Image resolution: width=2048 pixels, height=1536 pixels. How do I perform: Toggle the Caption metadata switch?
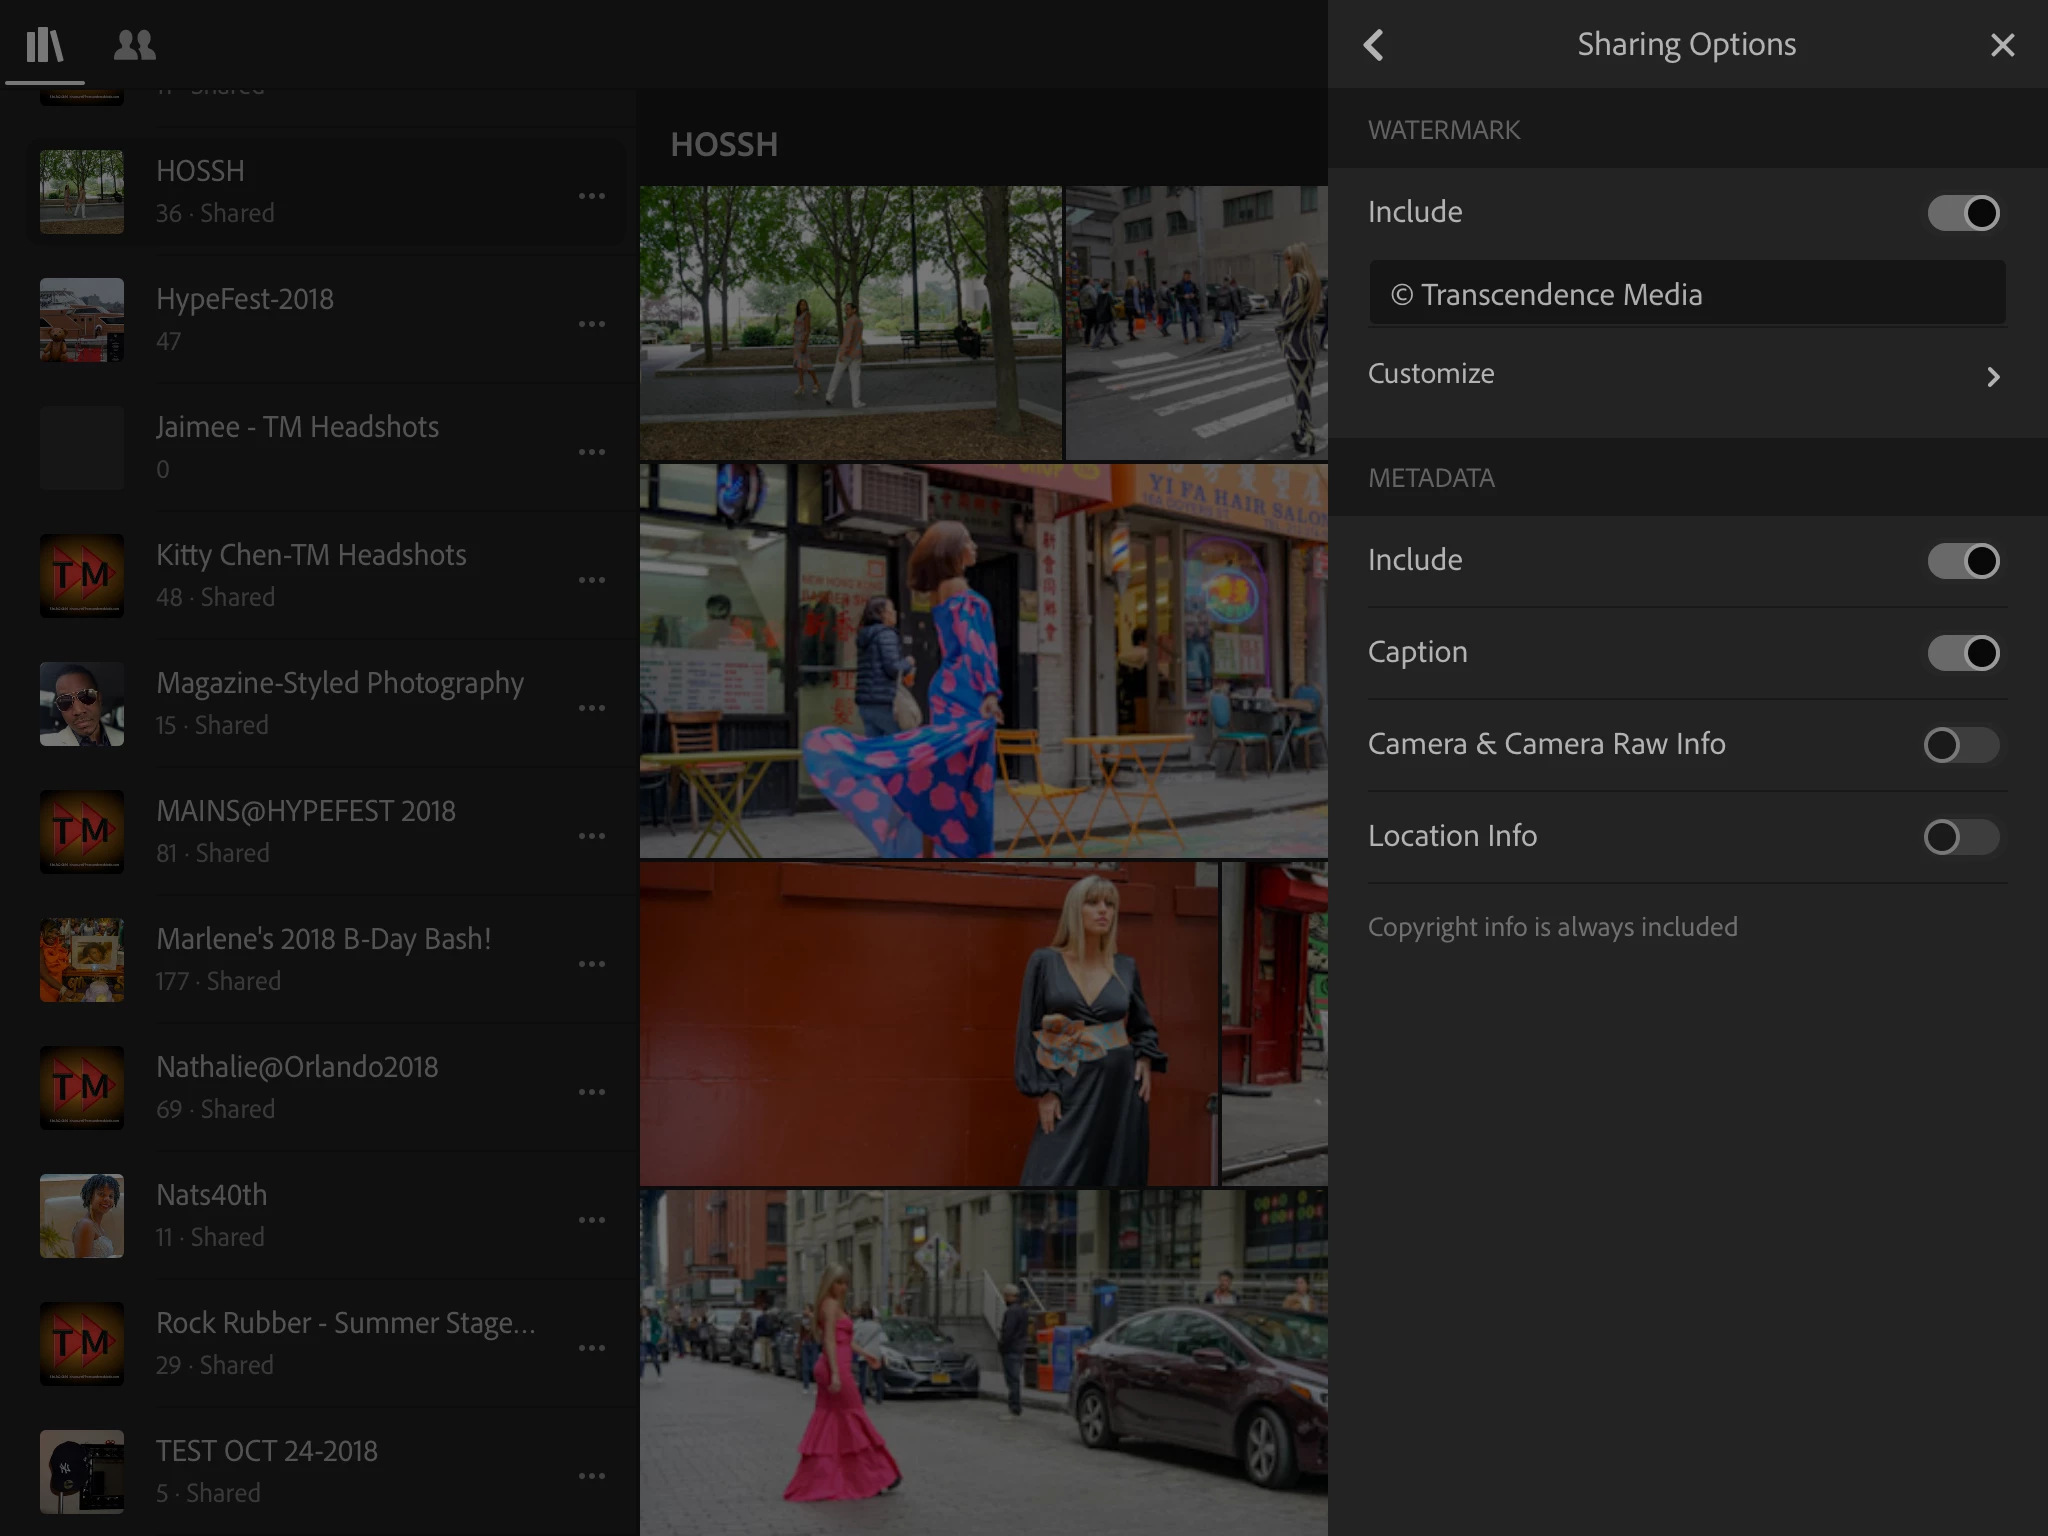tap(1963, 653)
